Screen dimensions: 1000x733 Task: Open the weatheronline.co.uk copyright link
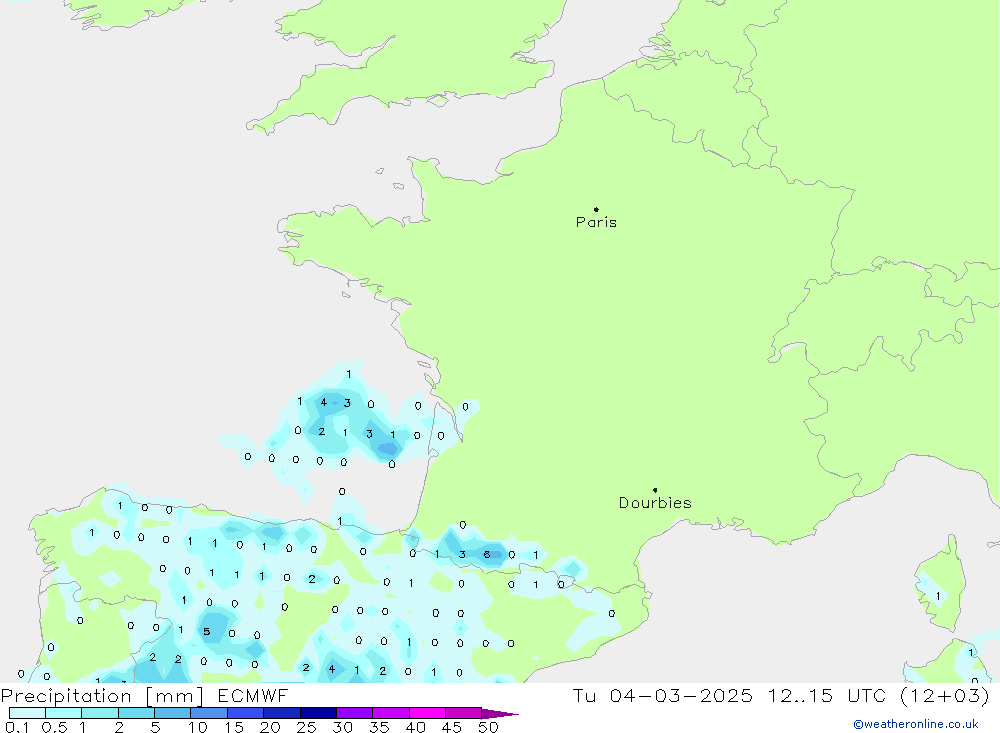tap(916, 724)
